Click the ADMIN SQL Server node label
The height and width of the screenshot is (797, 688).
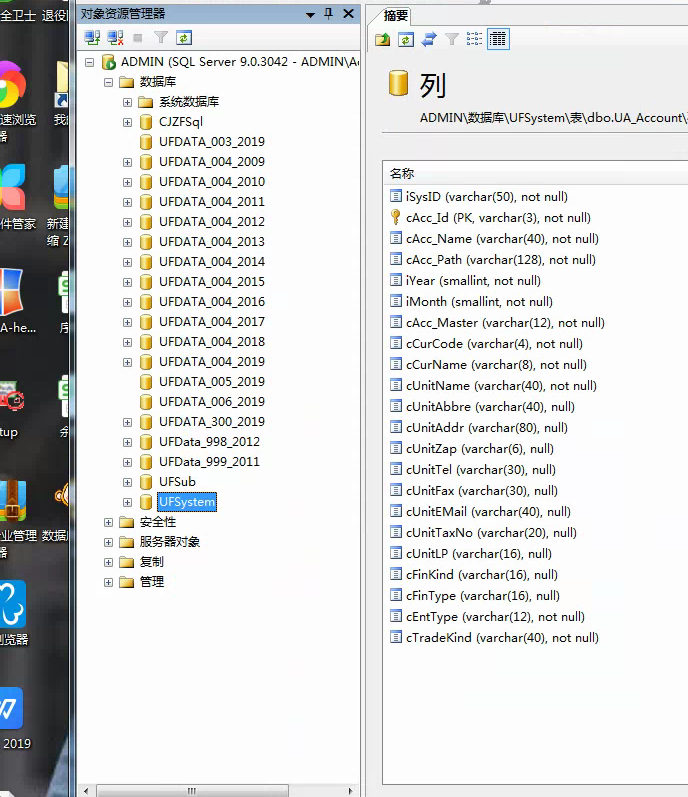tap(239, 62)
